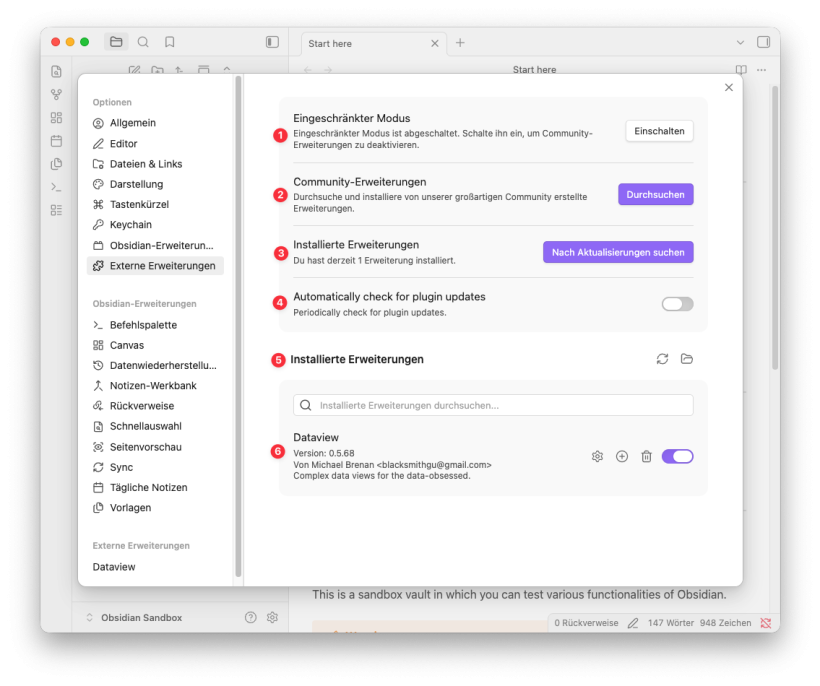The height and width of the screenshot is (686, 820).
Task: Open the graph view ribbon icon
Action: (56, 95)
